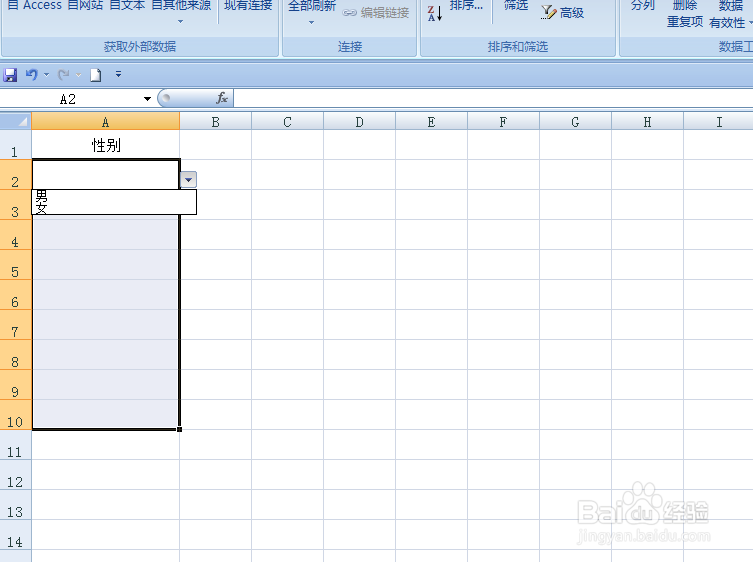Select row 8 header
The height and width of the screenshot is (562, 753).
point(15,355)
